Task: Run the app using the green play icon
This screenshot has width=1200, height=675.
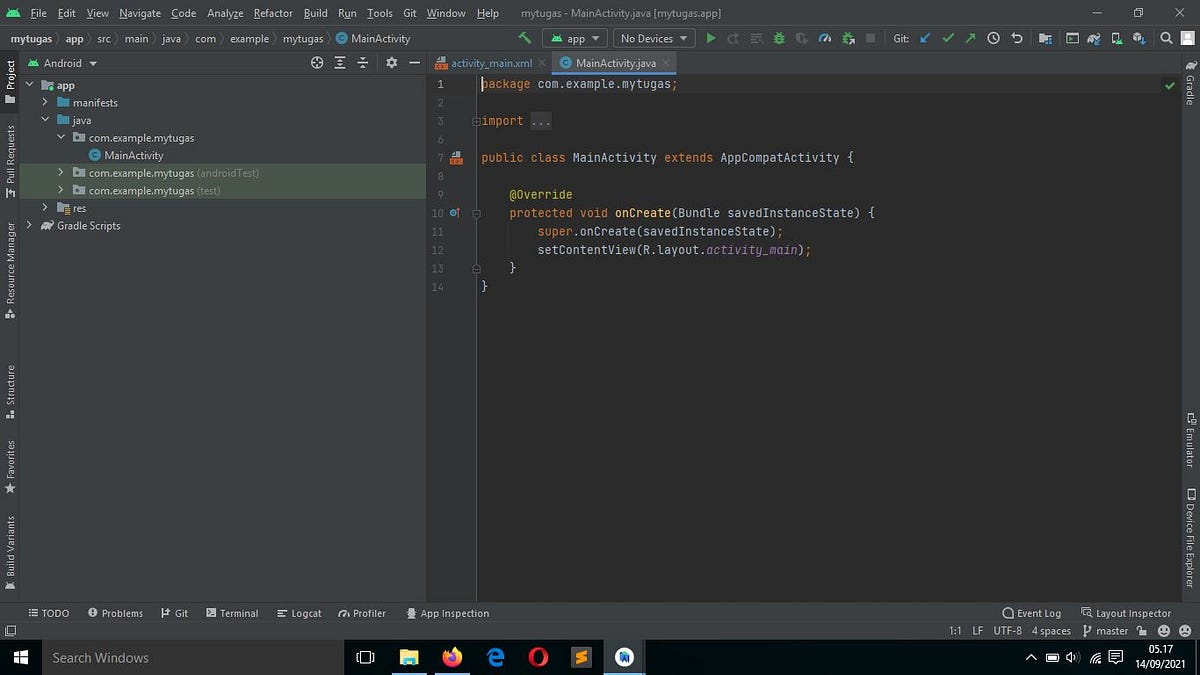Action: pyautogui.click(x=710, y=38)
